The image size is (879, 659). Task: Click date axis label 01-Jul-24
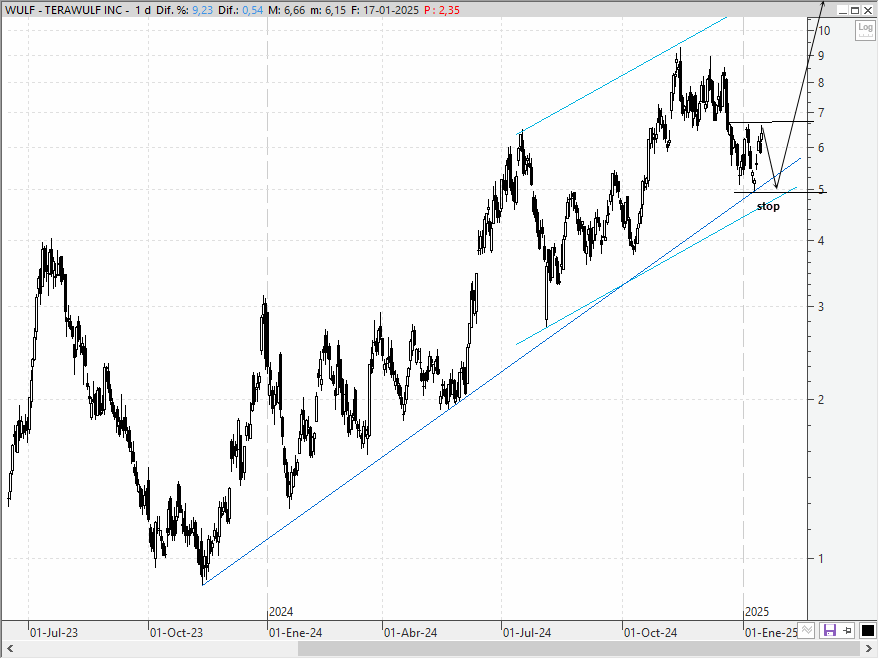click(527, 633)
